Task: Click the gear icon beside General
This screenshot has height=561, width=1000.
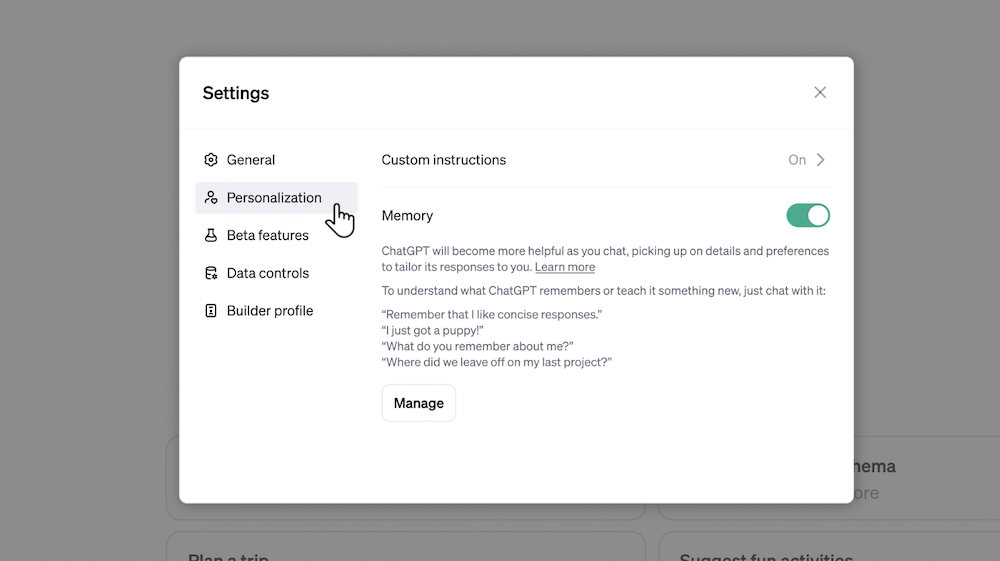Action: pyautogui.click(x=211, y=160)
